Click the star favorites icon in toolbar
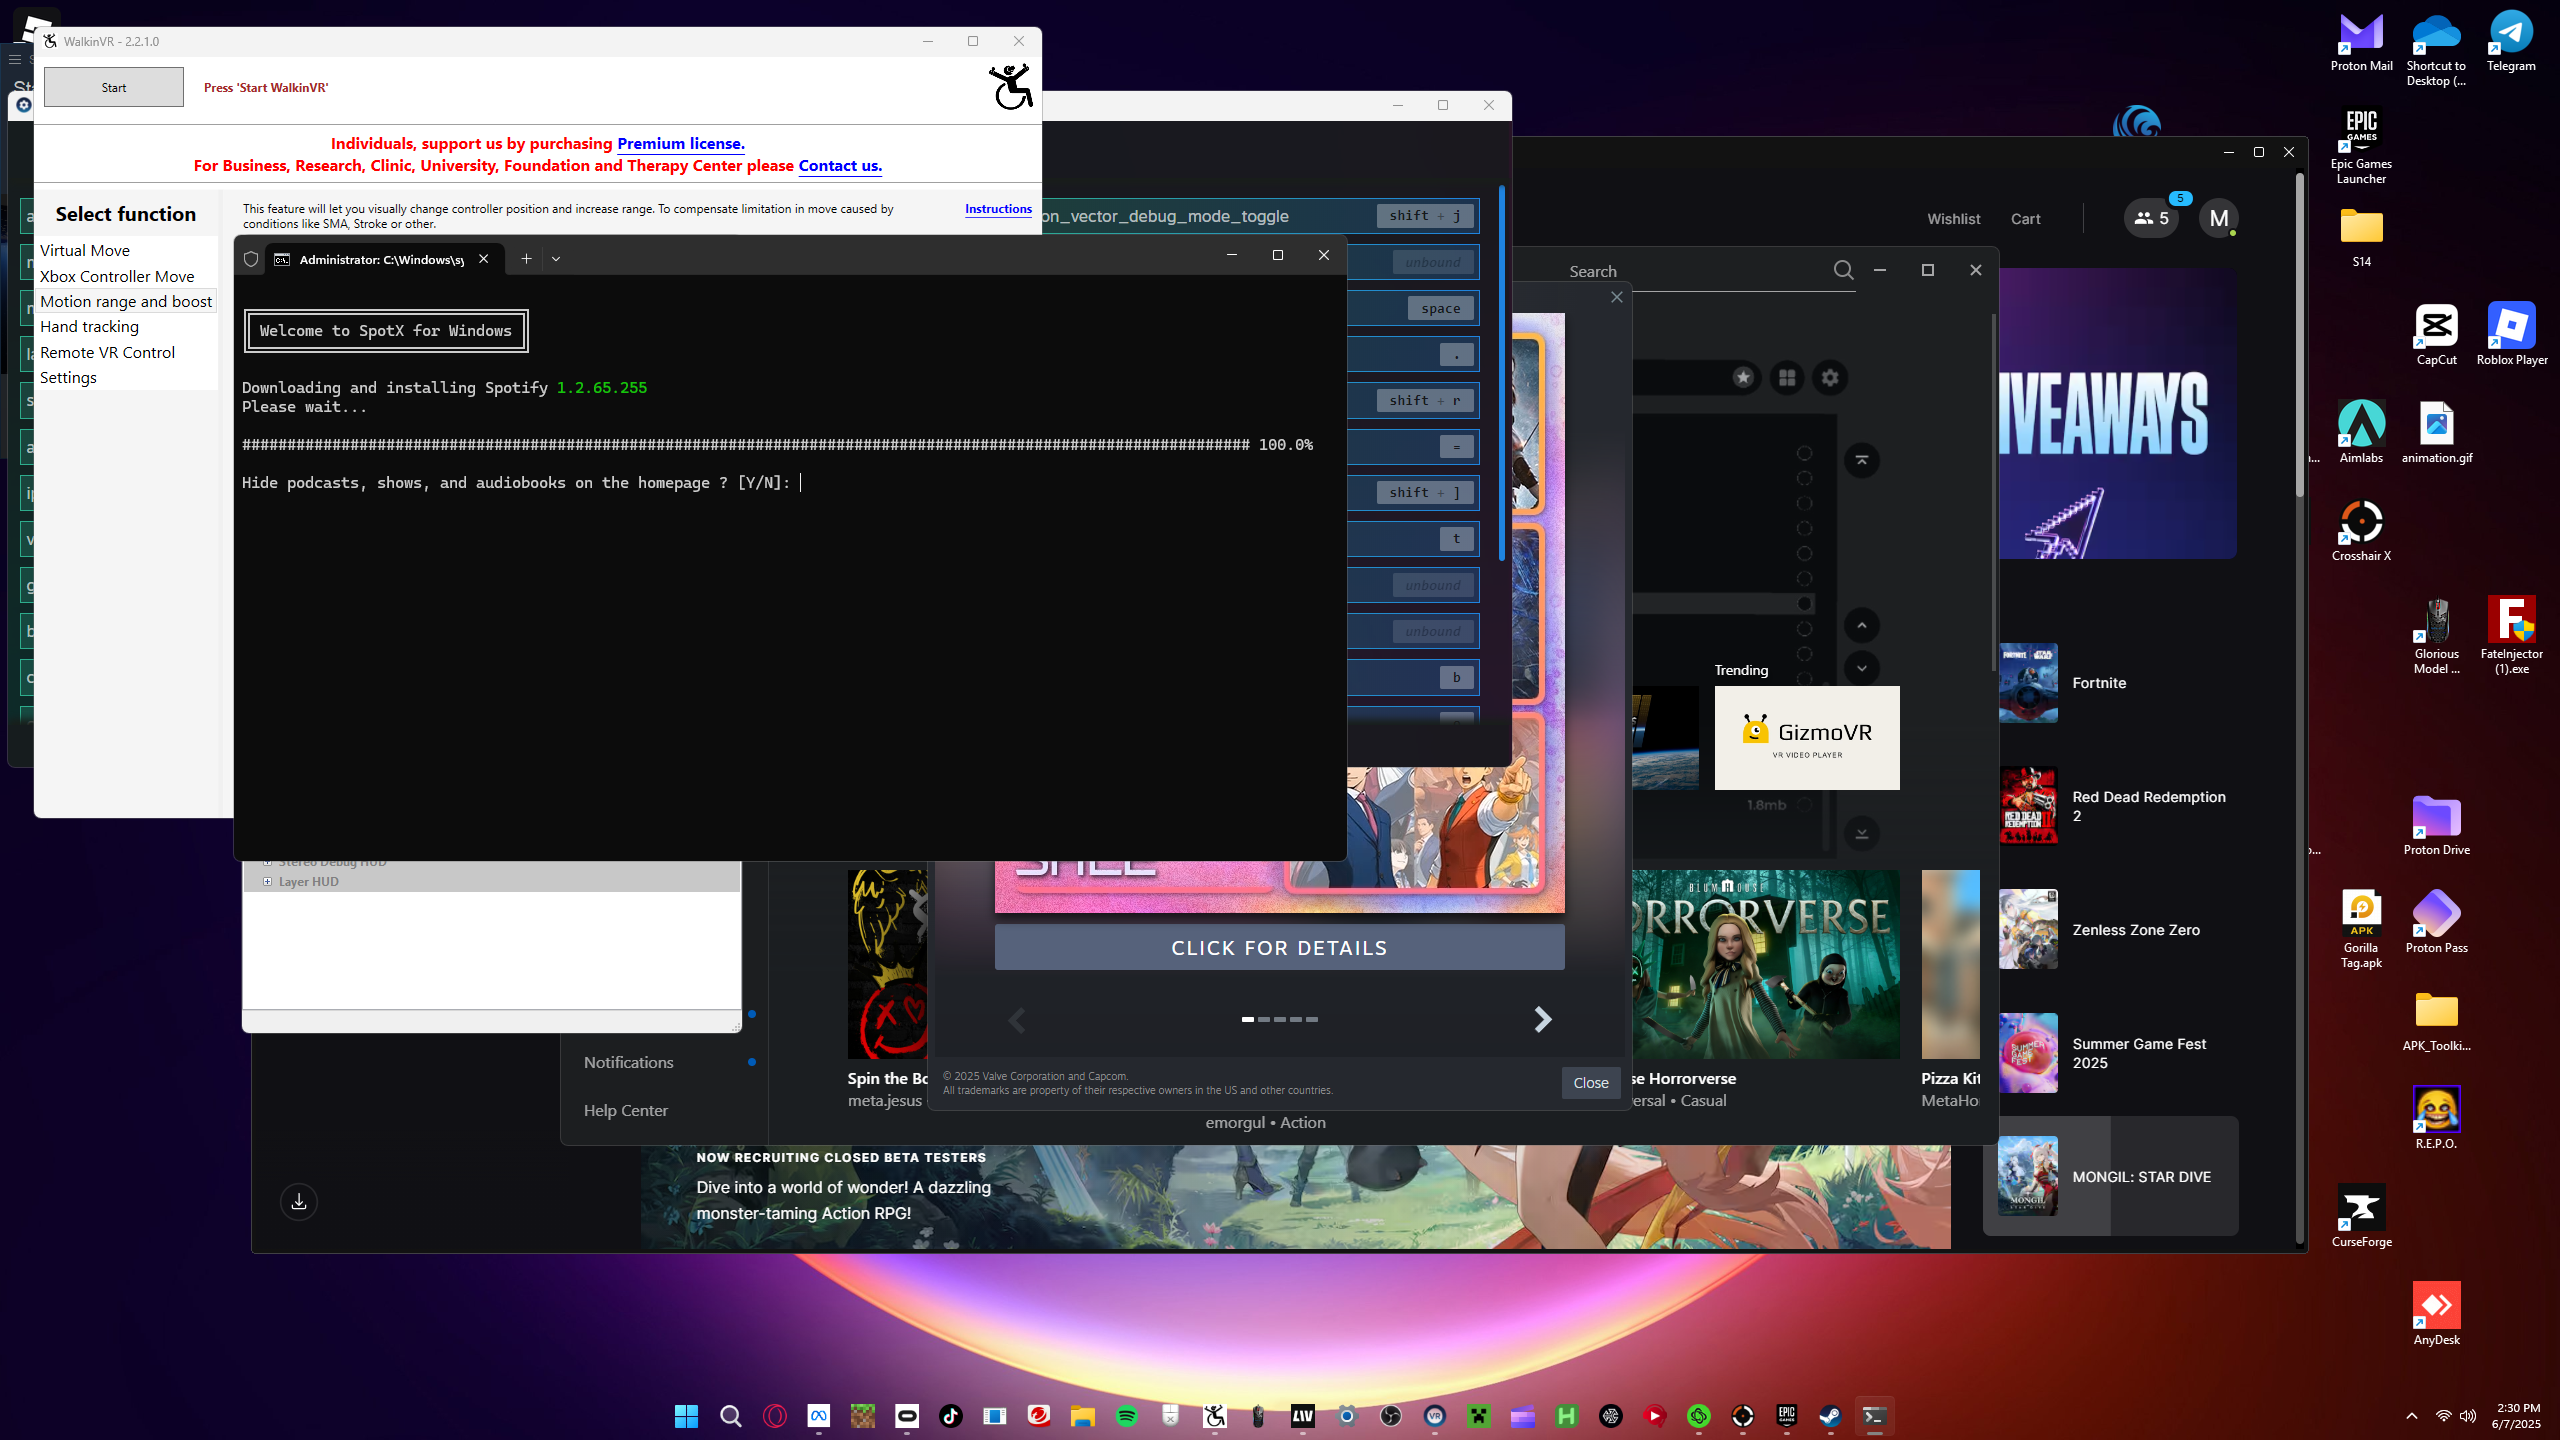 tap(1743, 377)
